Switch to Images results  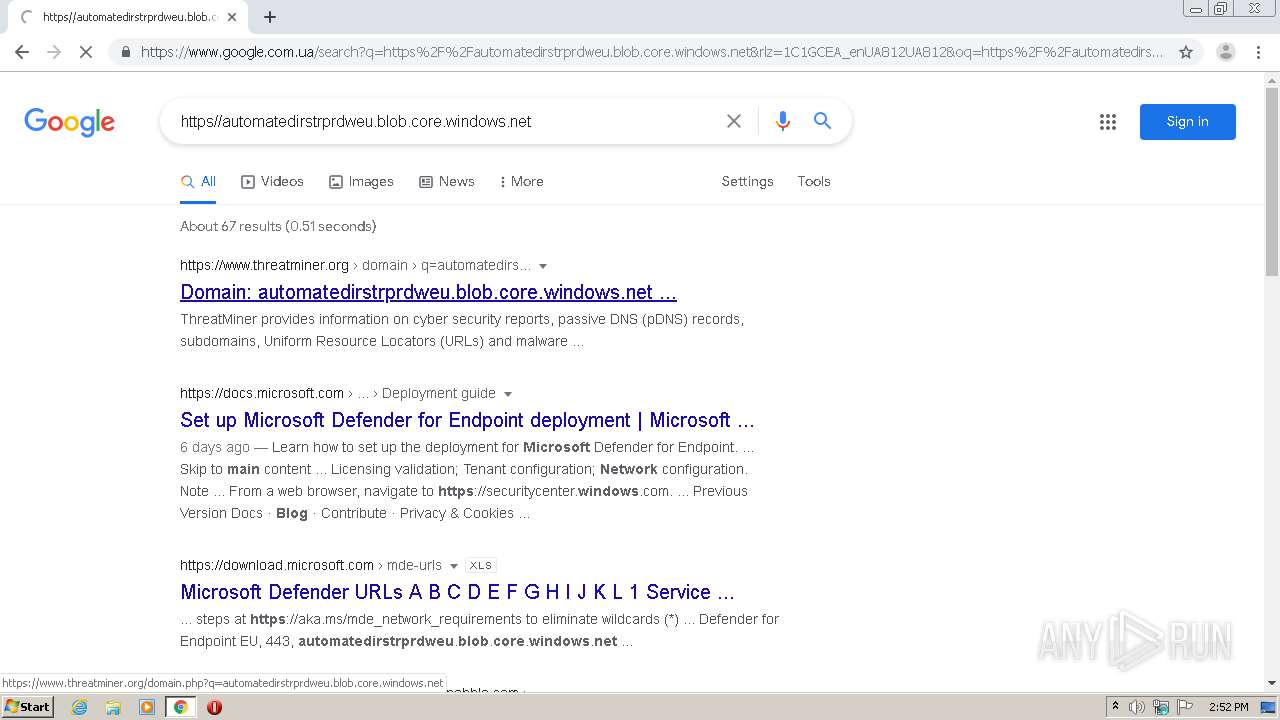pyautogui.click(x=361, y=182)
